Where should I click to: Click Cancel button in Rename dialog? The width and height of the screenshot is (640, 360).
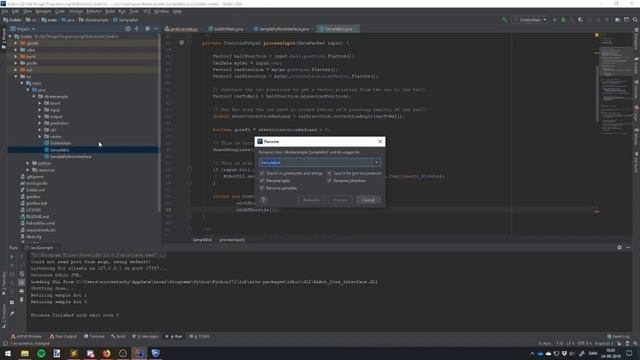coord(368,200)
